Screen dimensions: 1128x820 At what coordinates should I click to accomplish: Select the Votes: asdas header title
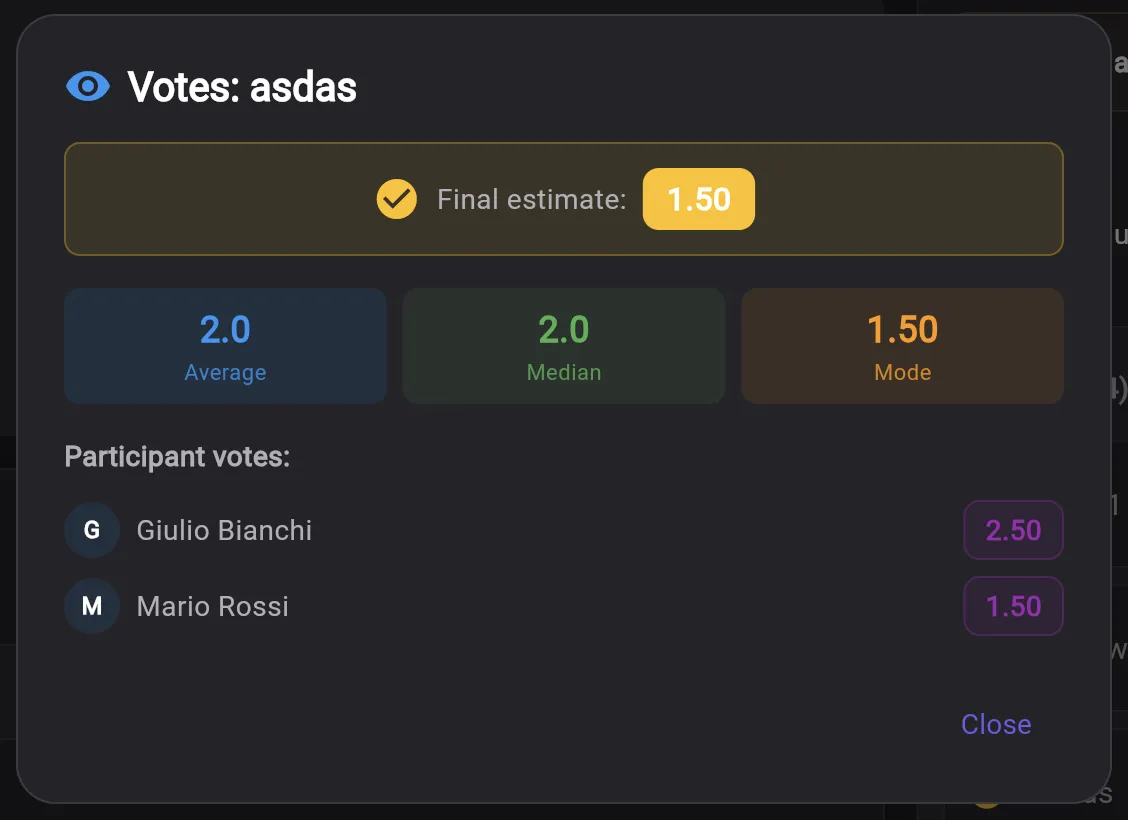pos(241,88)
